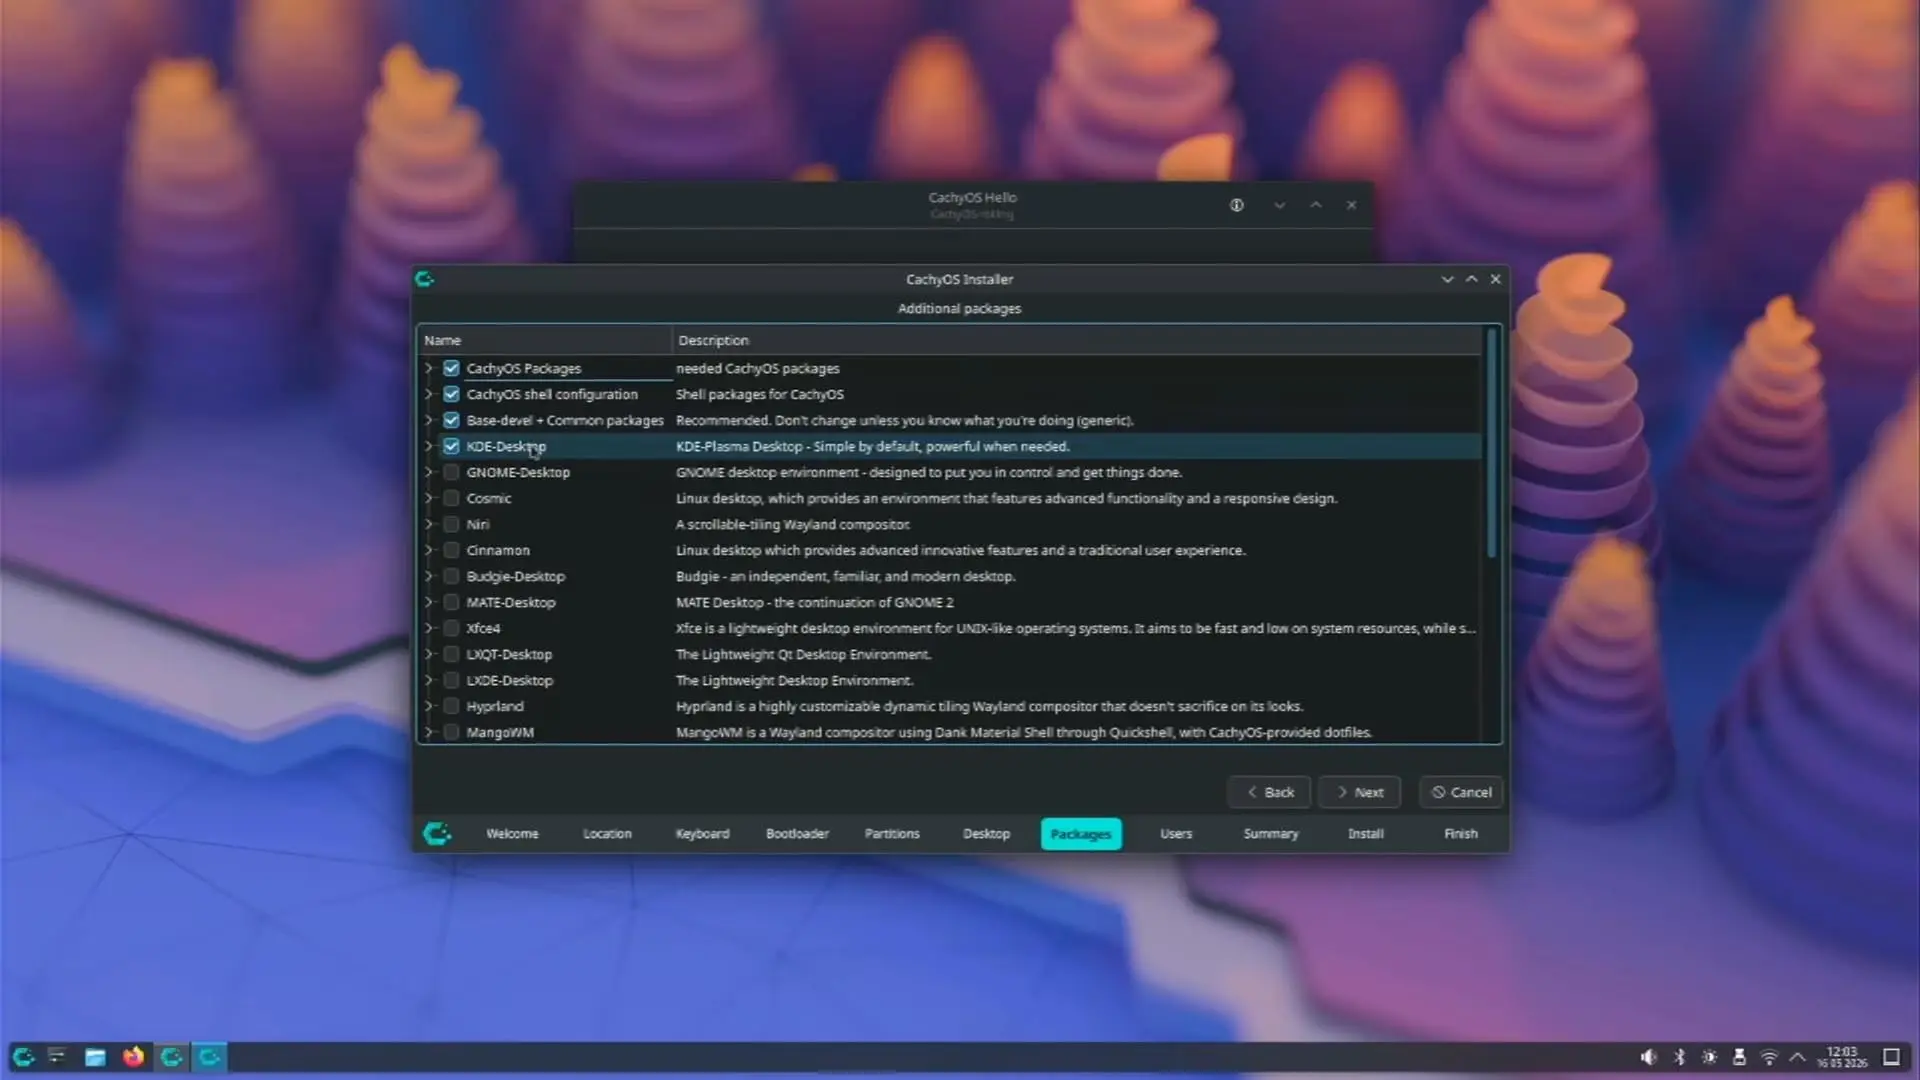Maximize the CachyOS Hello window
The image size is (1920, 1080).
coord(1316,205)
